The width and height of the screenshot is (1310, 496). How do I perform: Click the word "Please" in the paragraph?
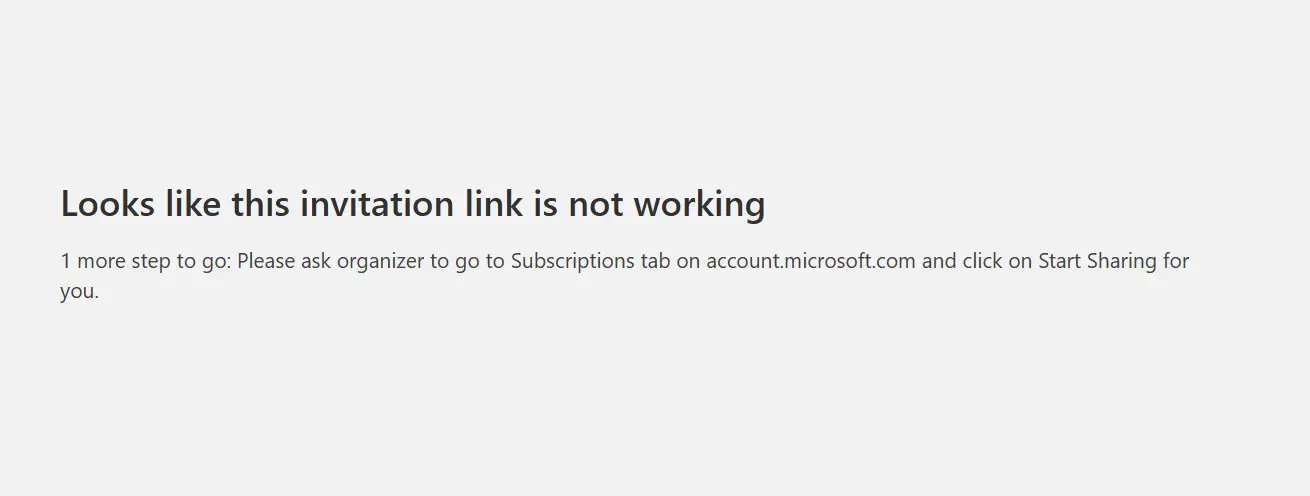(x=267, y=261)
